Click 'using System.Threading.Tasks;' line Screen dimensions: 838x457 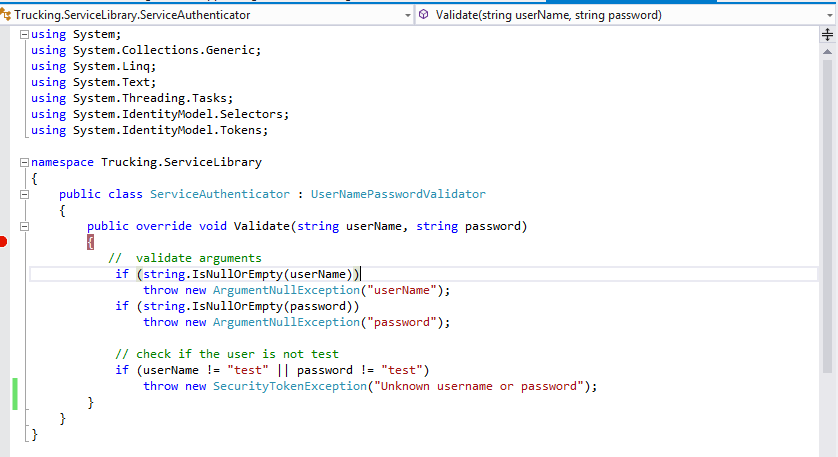tap(132, 98)
